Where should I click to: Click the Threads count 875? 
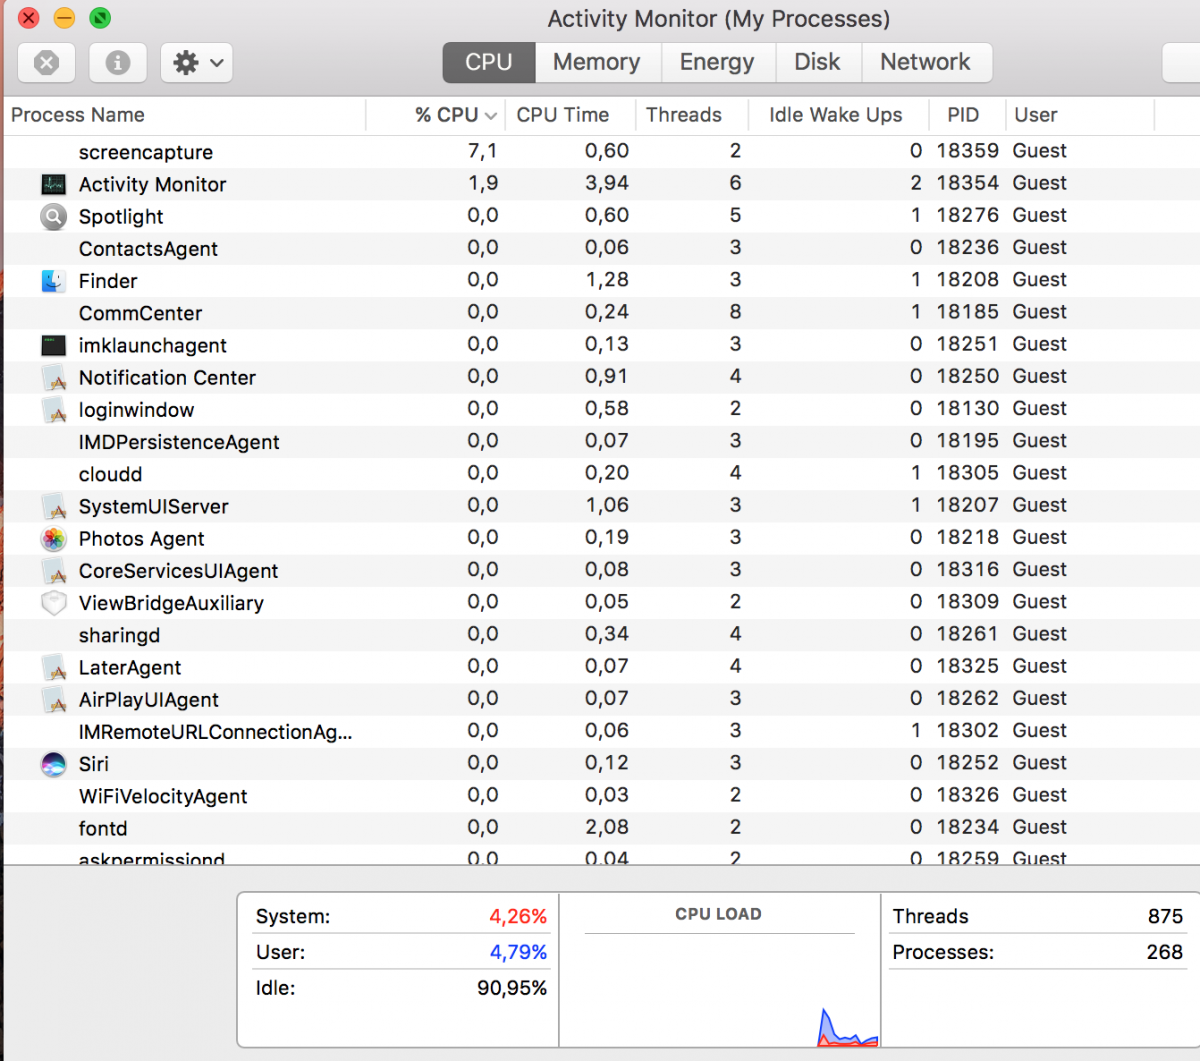point(1165,916)
